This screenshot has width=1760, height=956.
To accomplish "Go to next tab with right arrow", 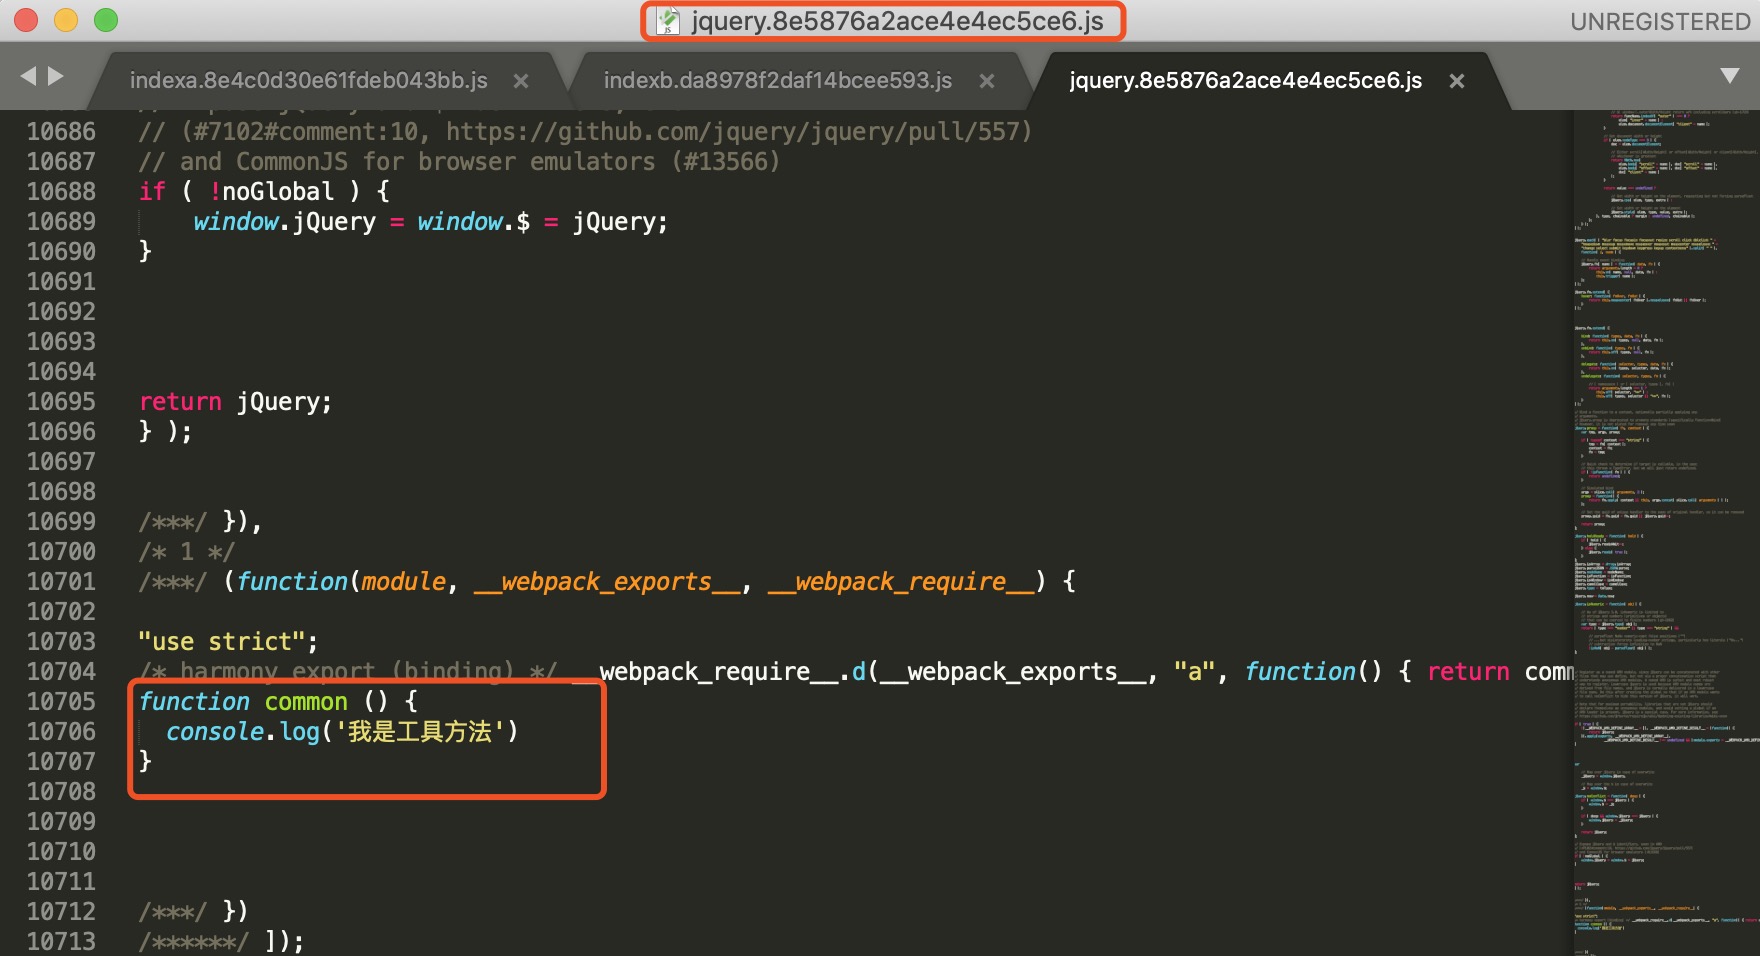I will pos(56,76).
